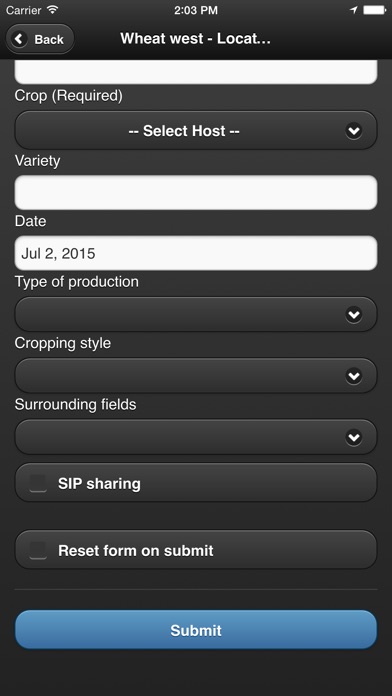Click chevron icon under Type of production
This screenshot has width=392, height=696.
(x=354, y=315)
